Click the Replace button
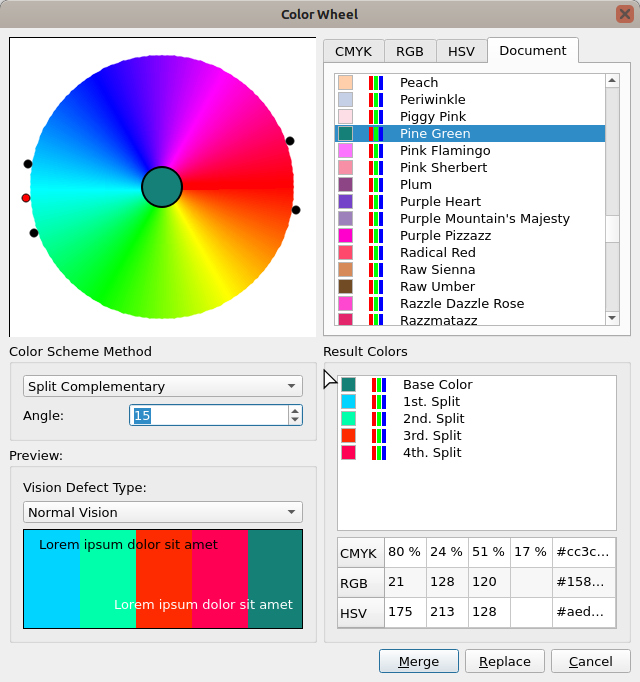 pyautogui.click(x=505, y=662)
